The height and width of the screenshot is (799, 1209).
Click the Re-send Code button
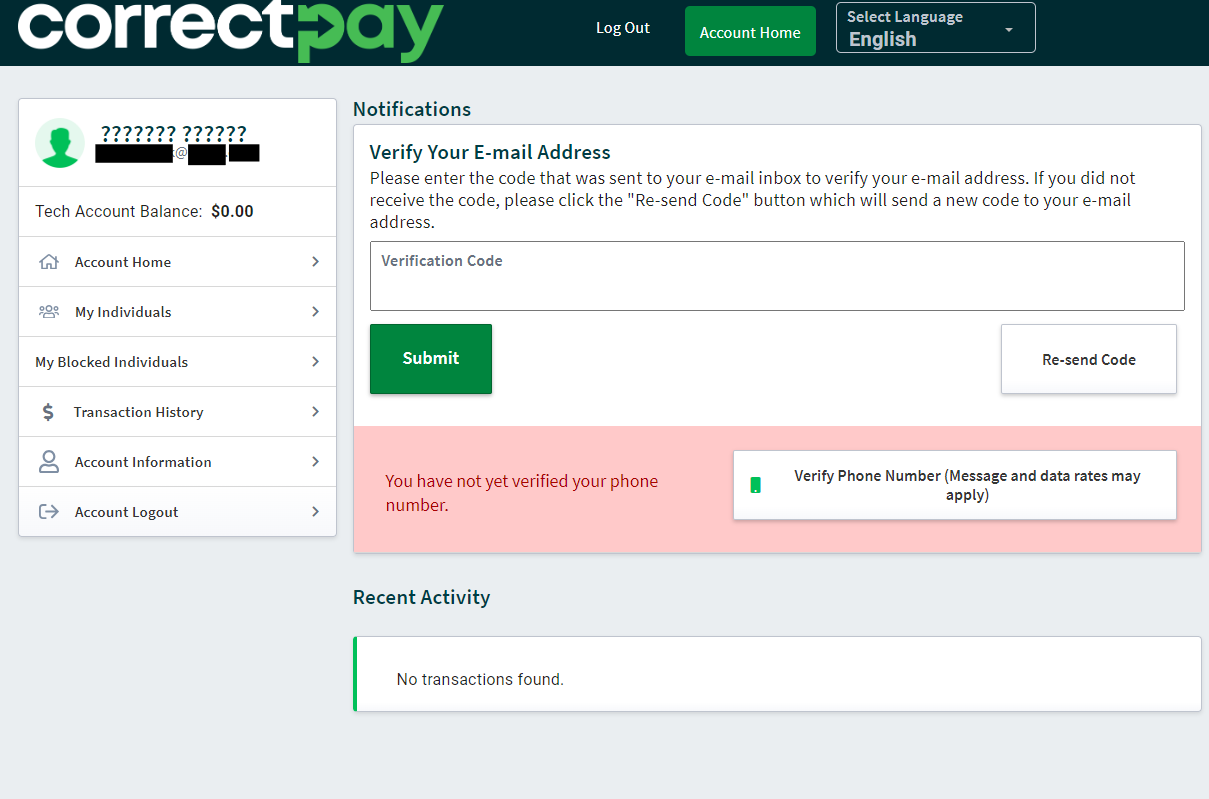point(1088,360)
